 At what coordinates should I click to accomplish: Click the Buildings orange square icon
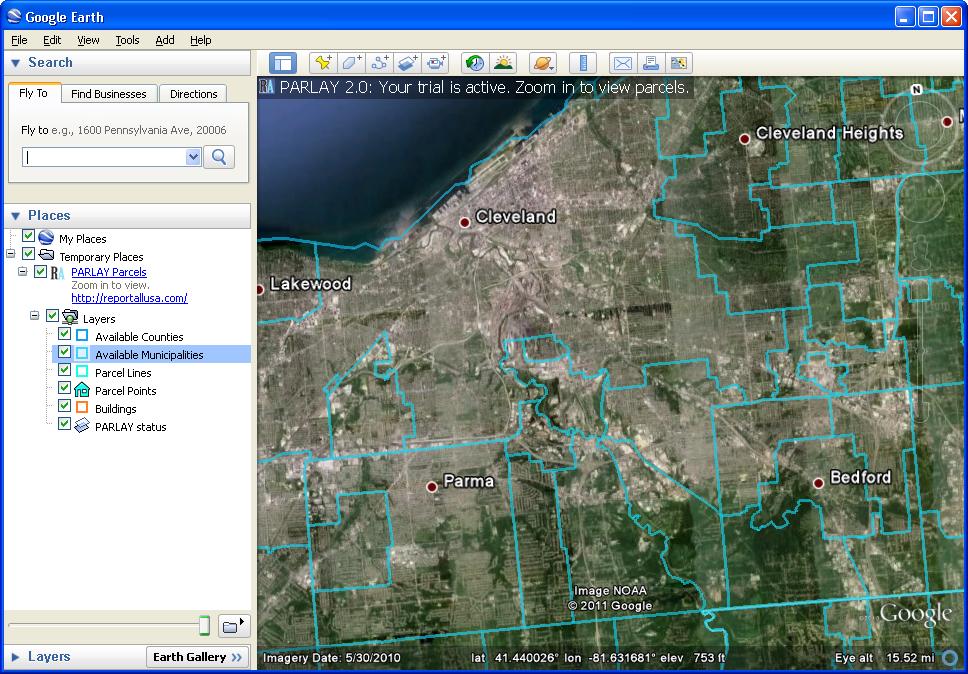(81, 407)
